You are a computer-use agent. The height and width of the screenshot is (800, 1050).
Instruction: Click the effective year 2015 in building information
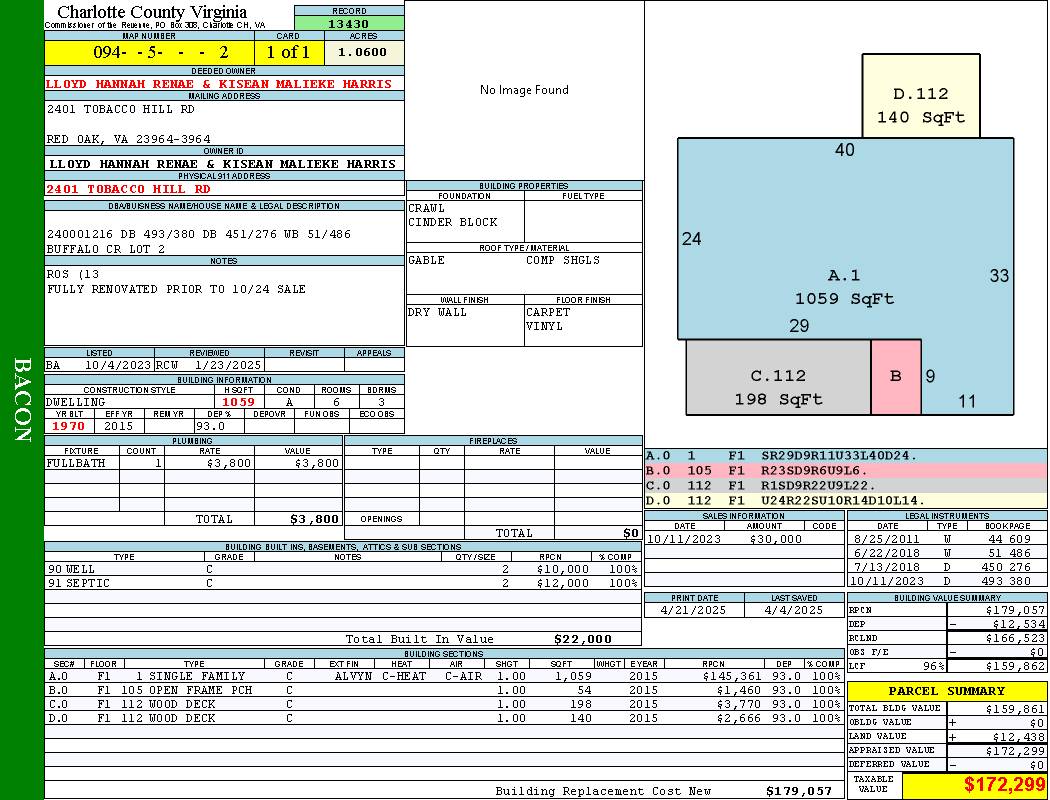point(119,426)
